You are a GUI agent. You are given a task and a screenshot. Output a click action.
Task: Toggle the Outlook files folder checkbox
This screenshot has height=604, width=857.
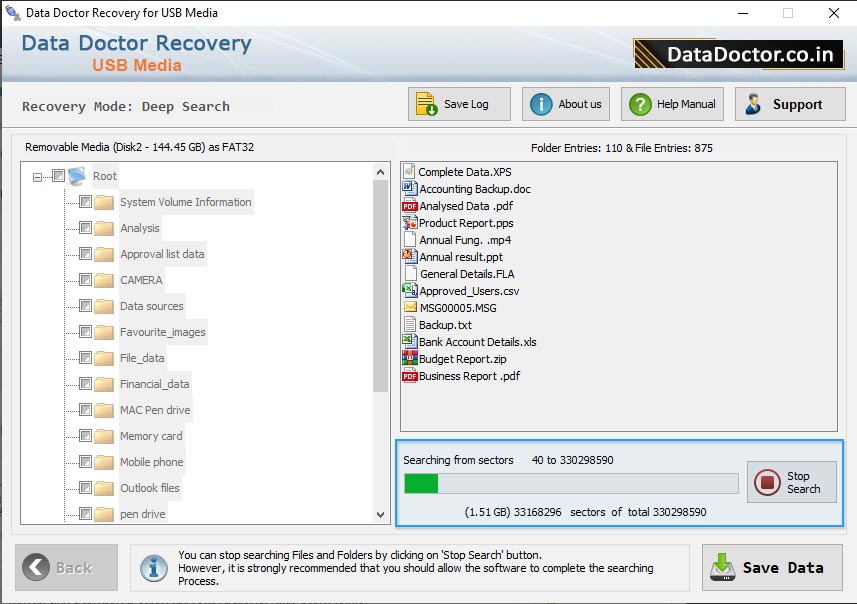(x=85, y=488)
